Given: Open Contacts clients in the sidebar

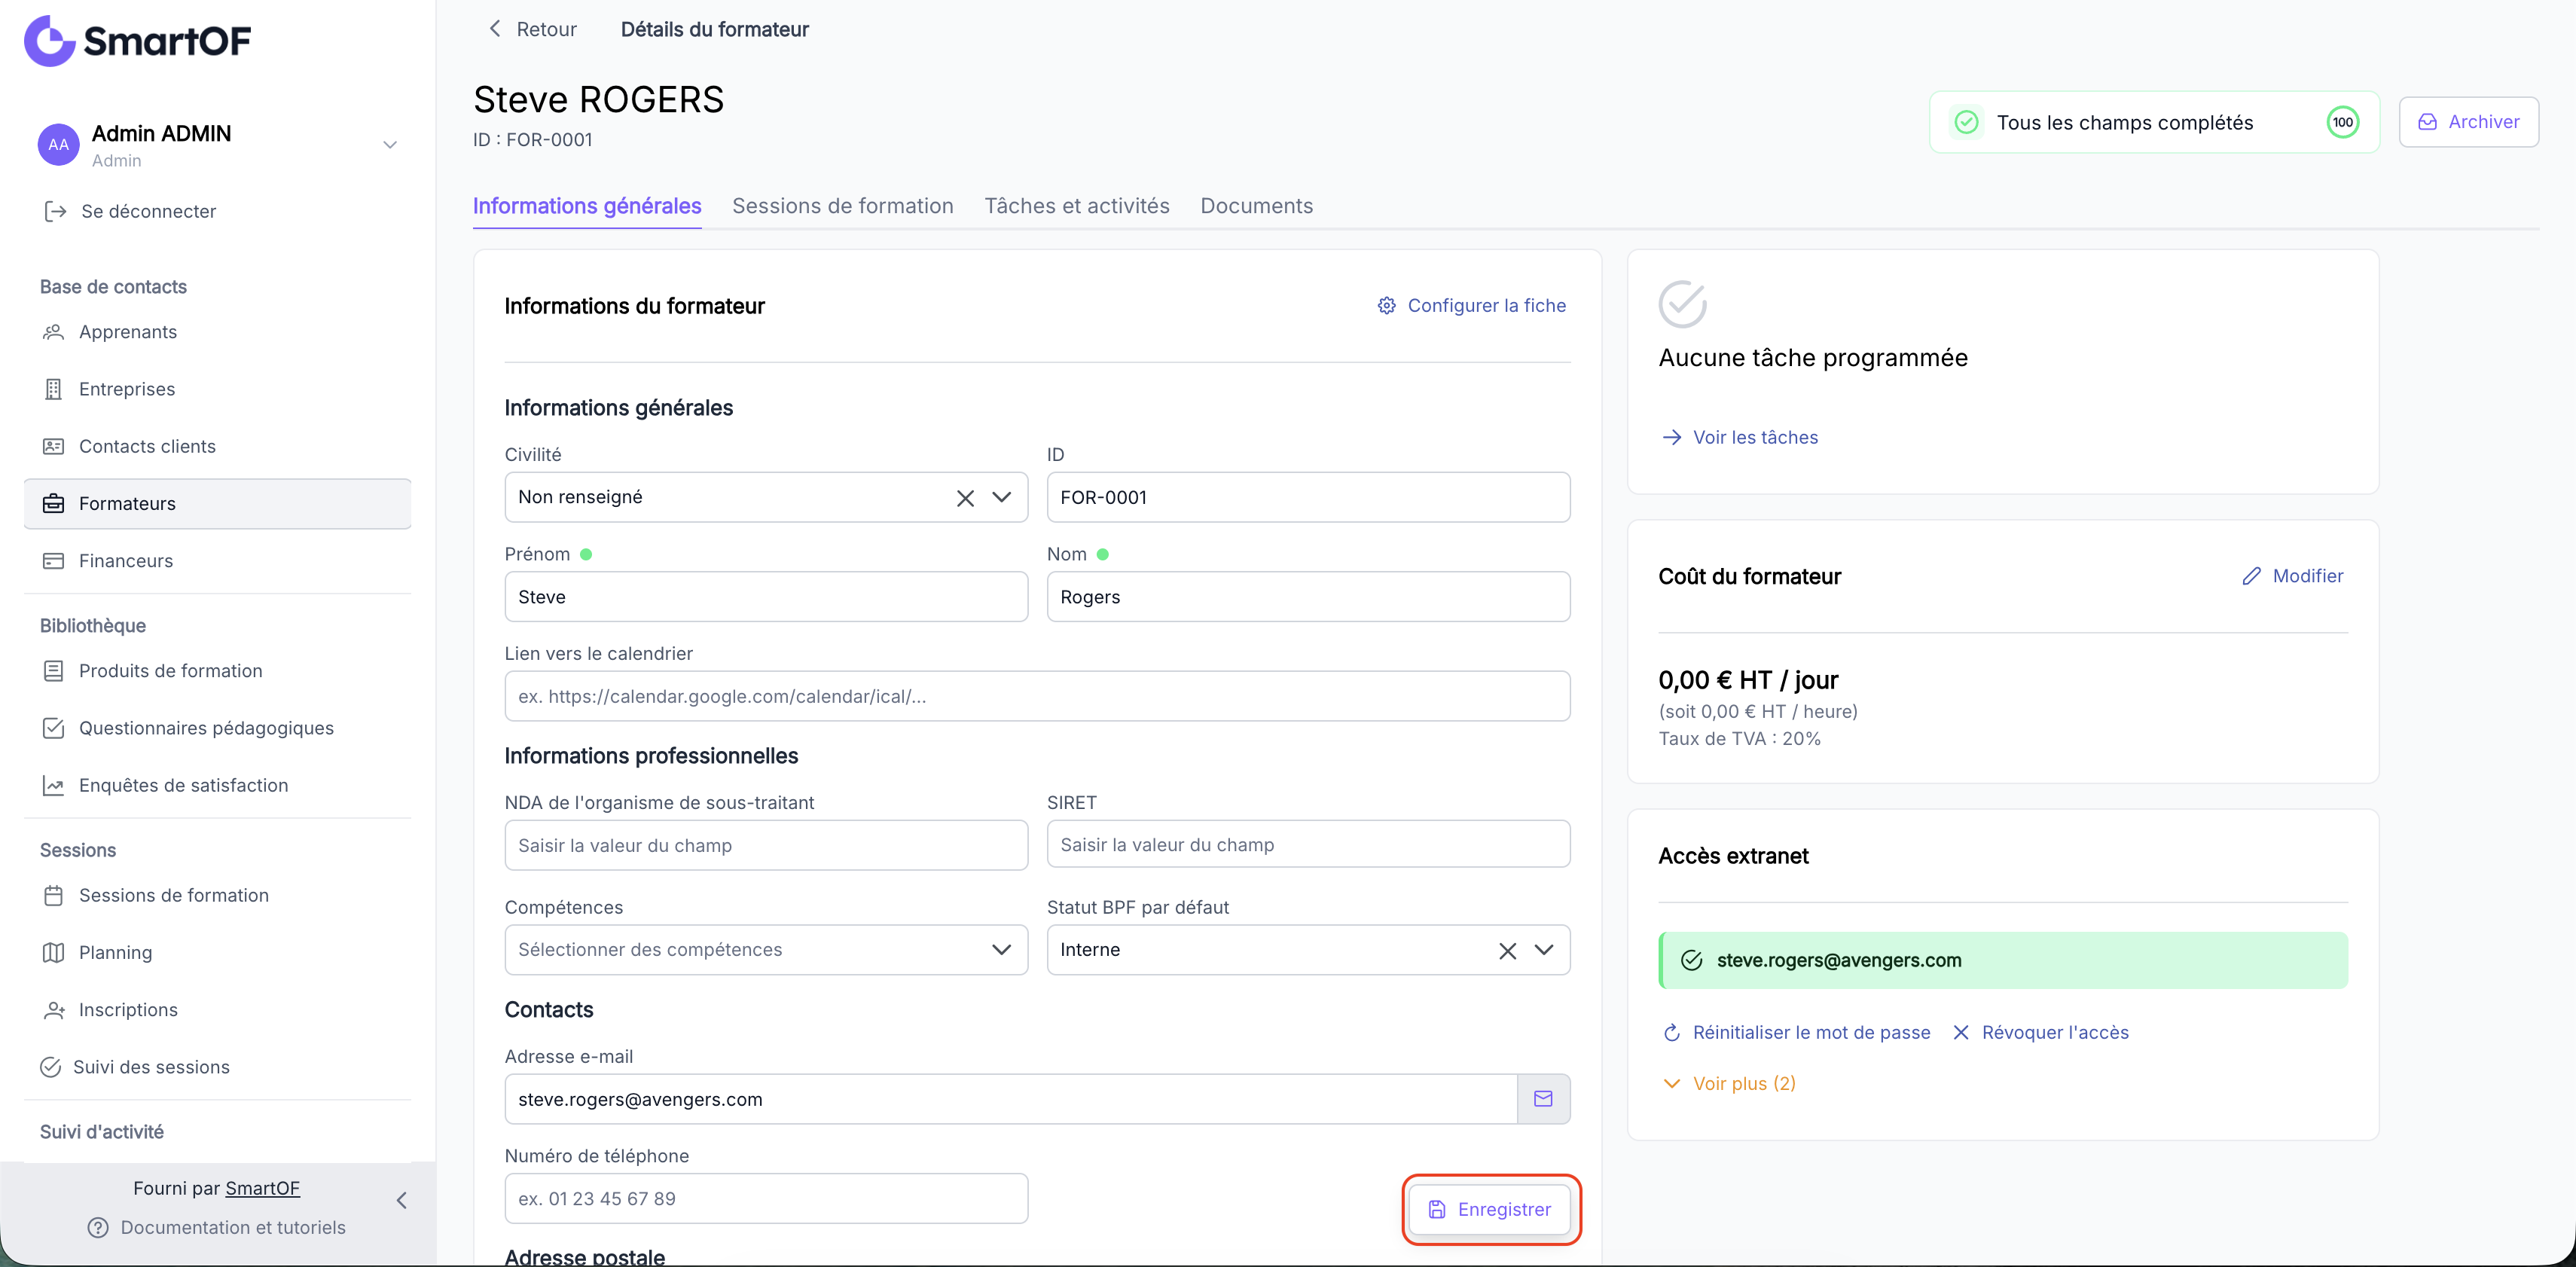Looking at the screenshot, I should (x=217, y=446).
